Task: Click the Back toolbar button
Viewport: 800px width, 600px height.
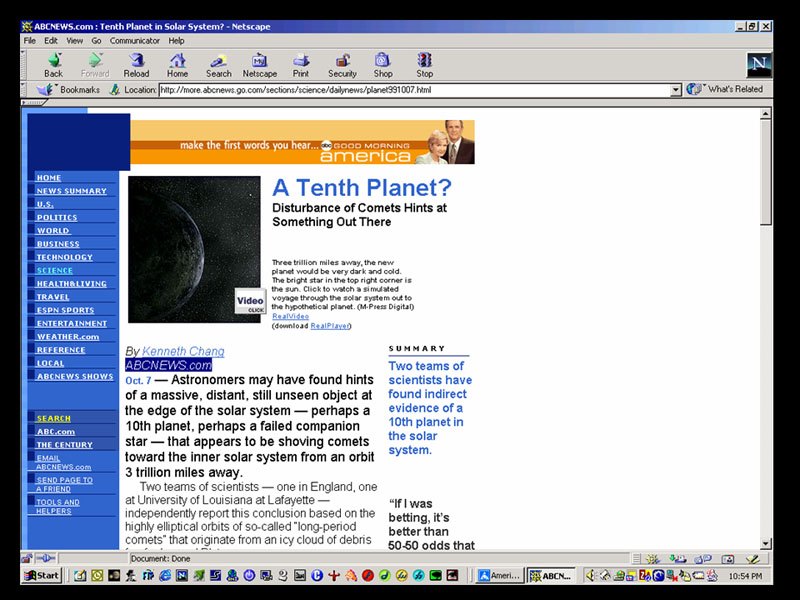Action: pyautogui.click(x=54, y=65)
